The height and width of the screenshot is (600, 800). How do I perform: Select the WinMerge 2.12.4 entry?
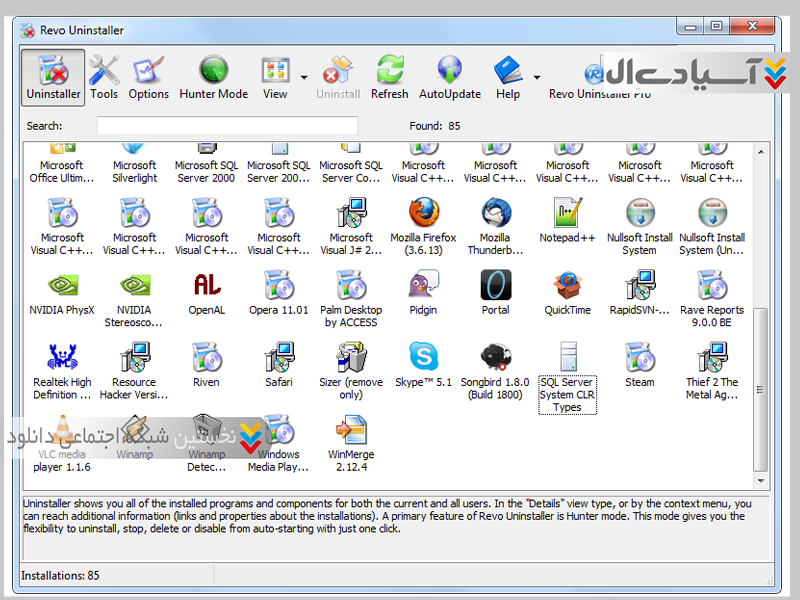tap(351, 442)
